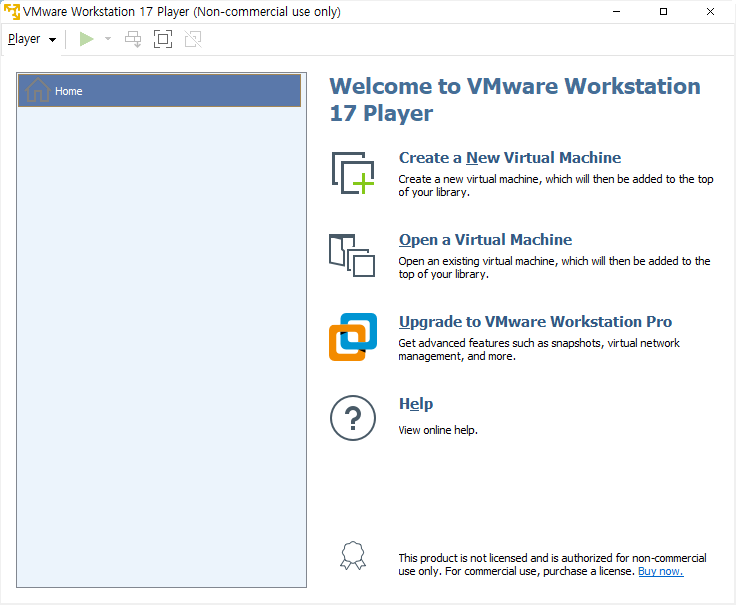This screenshot has height=605, width=736.
Task: Click the 'Create a new virtual machine, which will' description
Action: (556, 185)
